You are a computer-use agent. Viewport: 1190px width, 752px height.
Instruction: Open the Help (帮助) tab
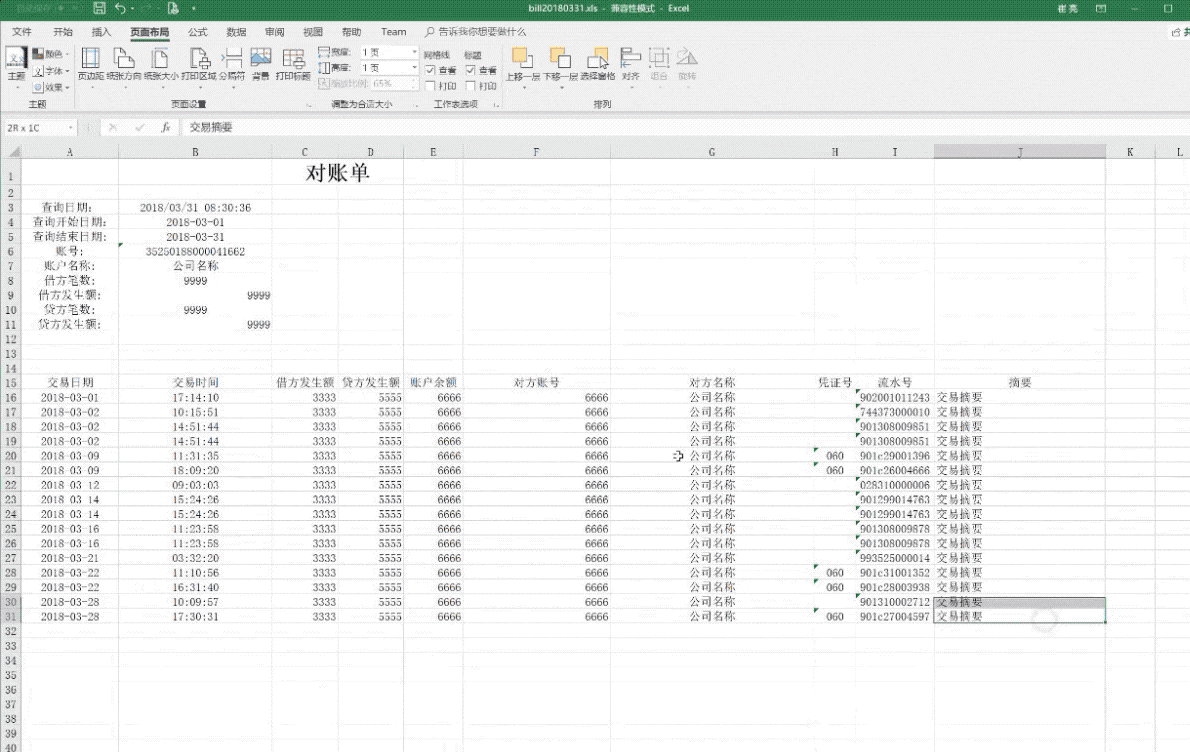tap(351, 32)
